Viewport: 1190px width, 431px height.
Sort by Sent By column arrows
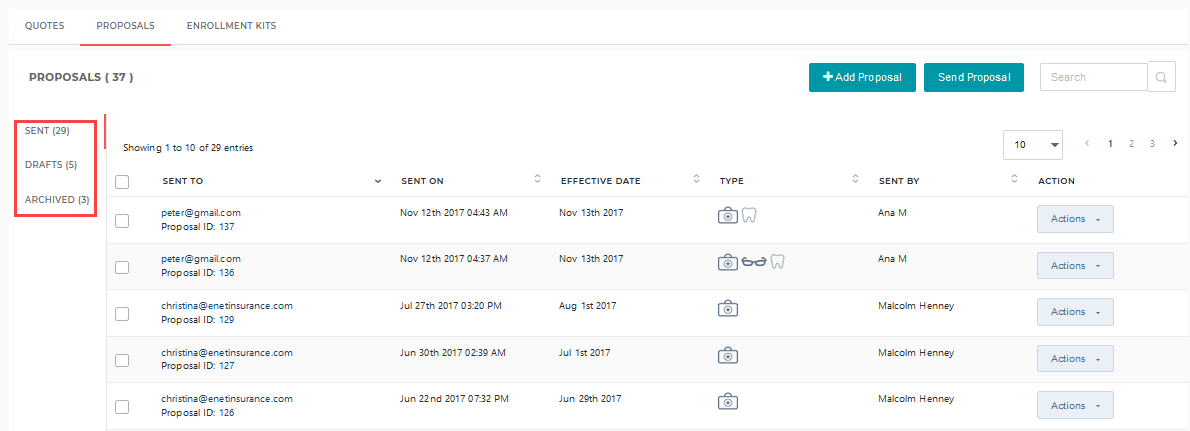click(1015, 180)
